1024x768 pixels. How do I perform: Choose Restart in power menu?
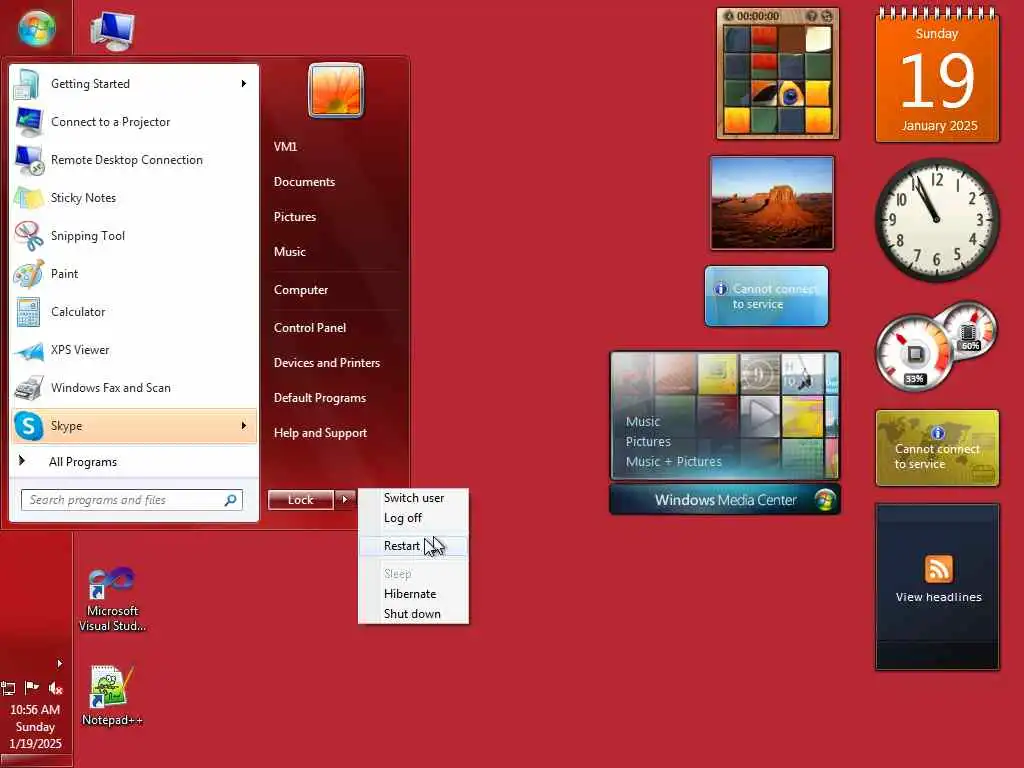(413, 546)
